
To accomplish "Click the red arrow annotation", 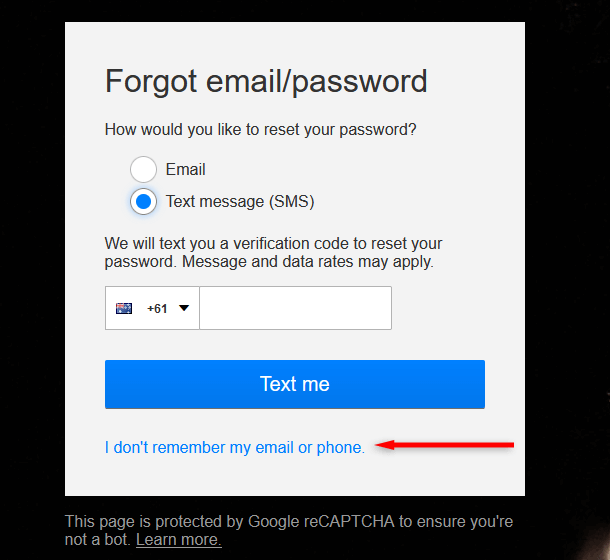I will coord(450,445).
